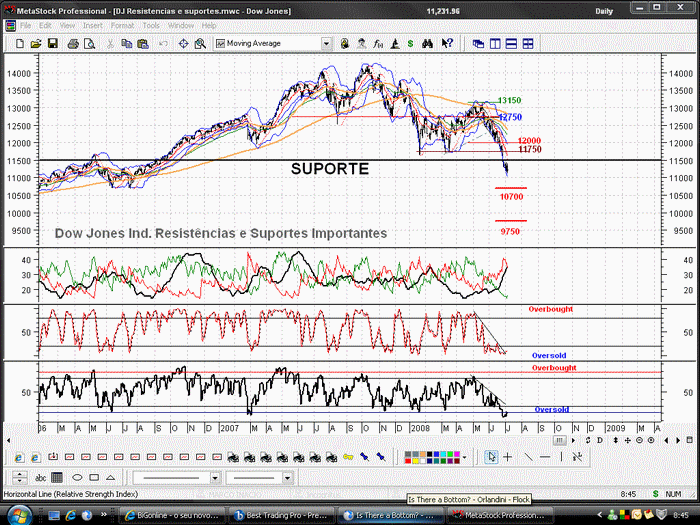Image resolution: width=700 pixels, height=525 pixels.
Task: Click the Paste clipboard icon
Action: [x=143, y=44]
